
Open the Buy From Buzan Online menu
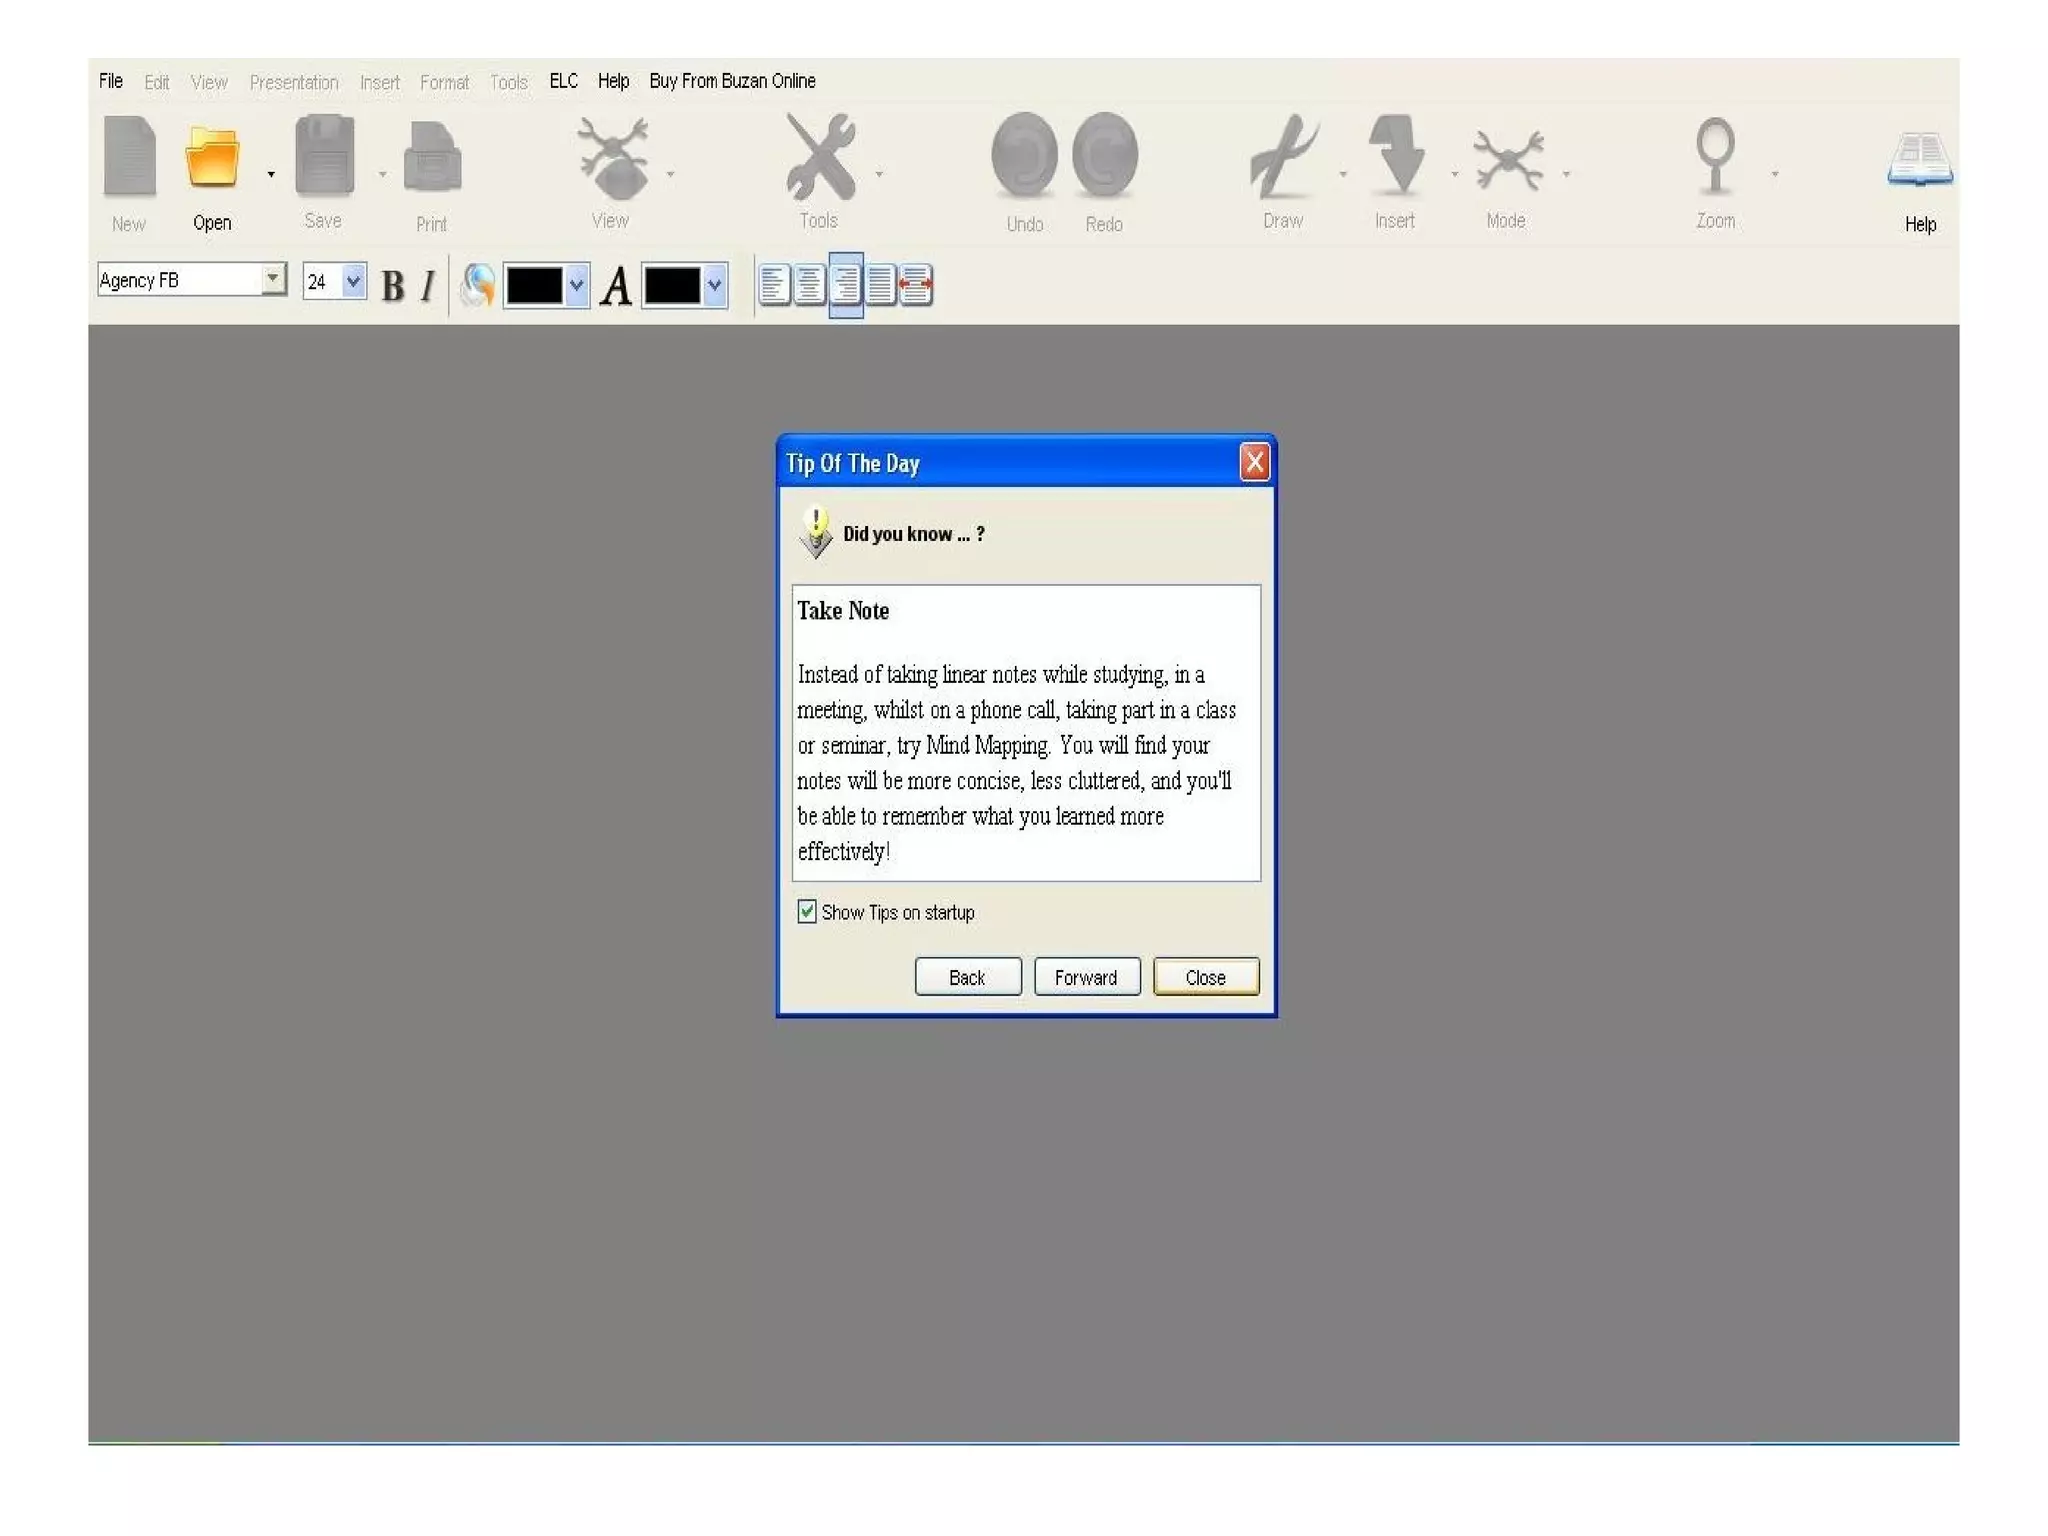click(x=732, y=81)
